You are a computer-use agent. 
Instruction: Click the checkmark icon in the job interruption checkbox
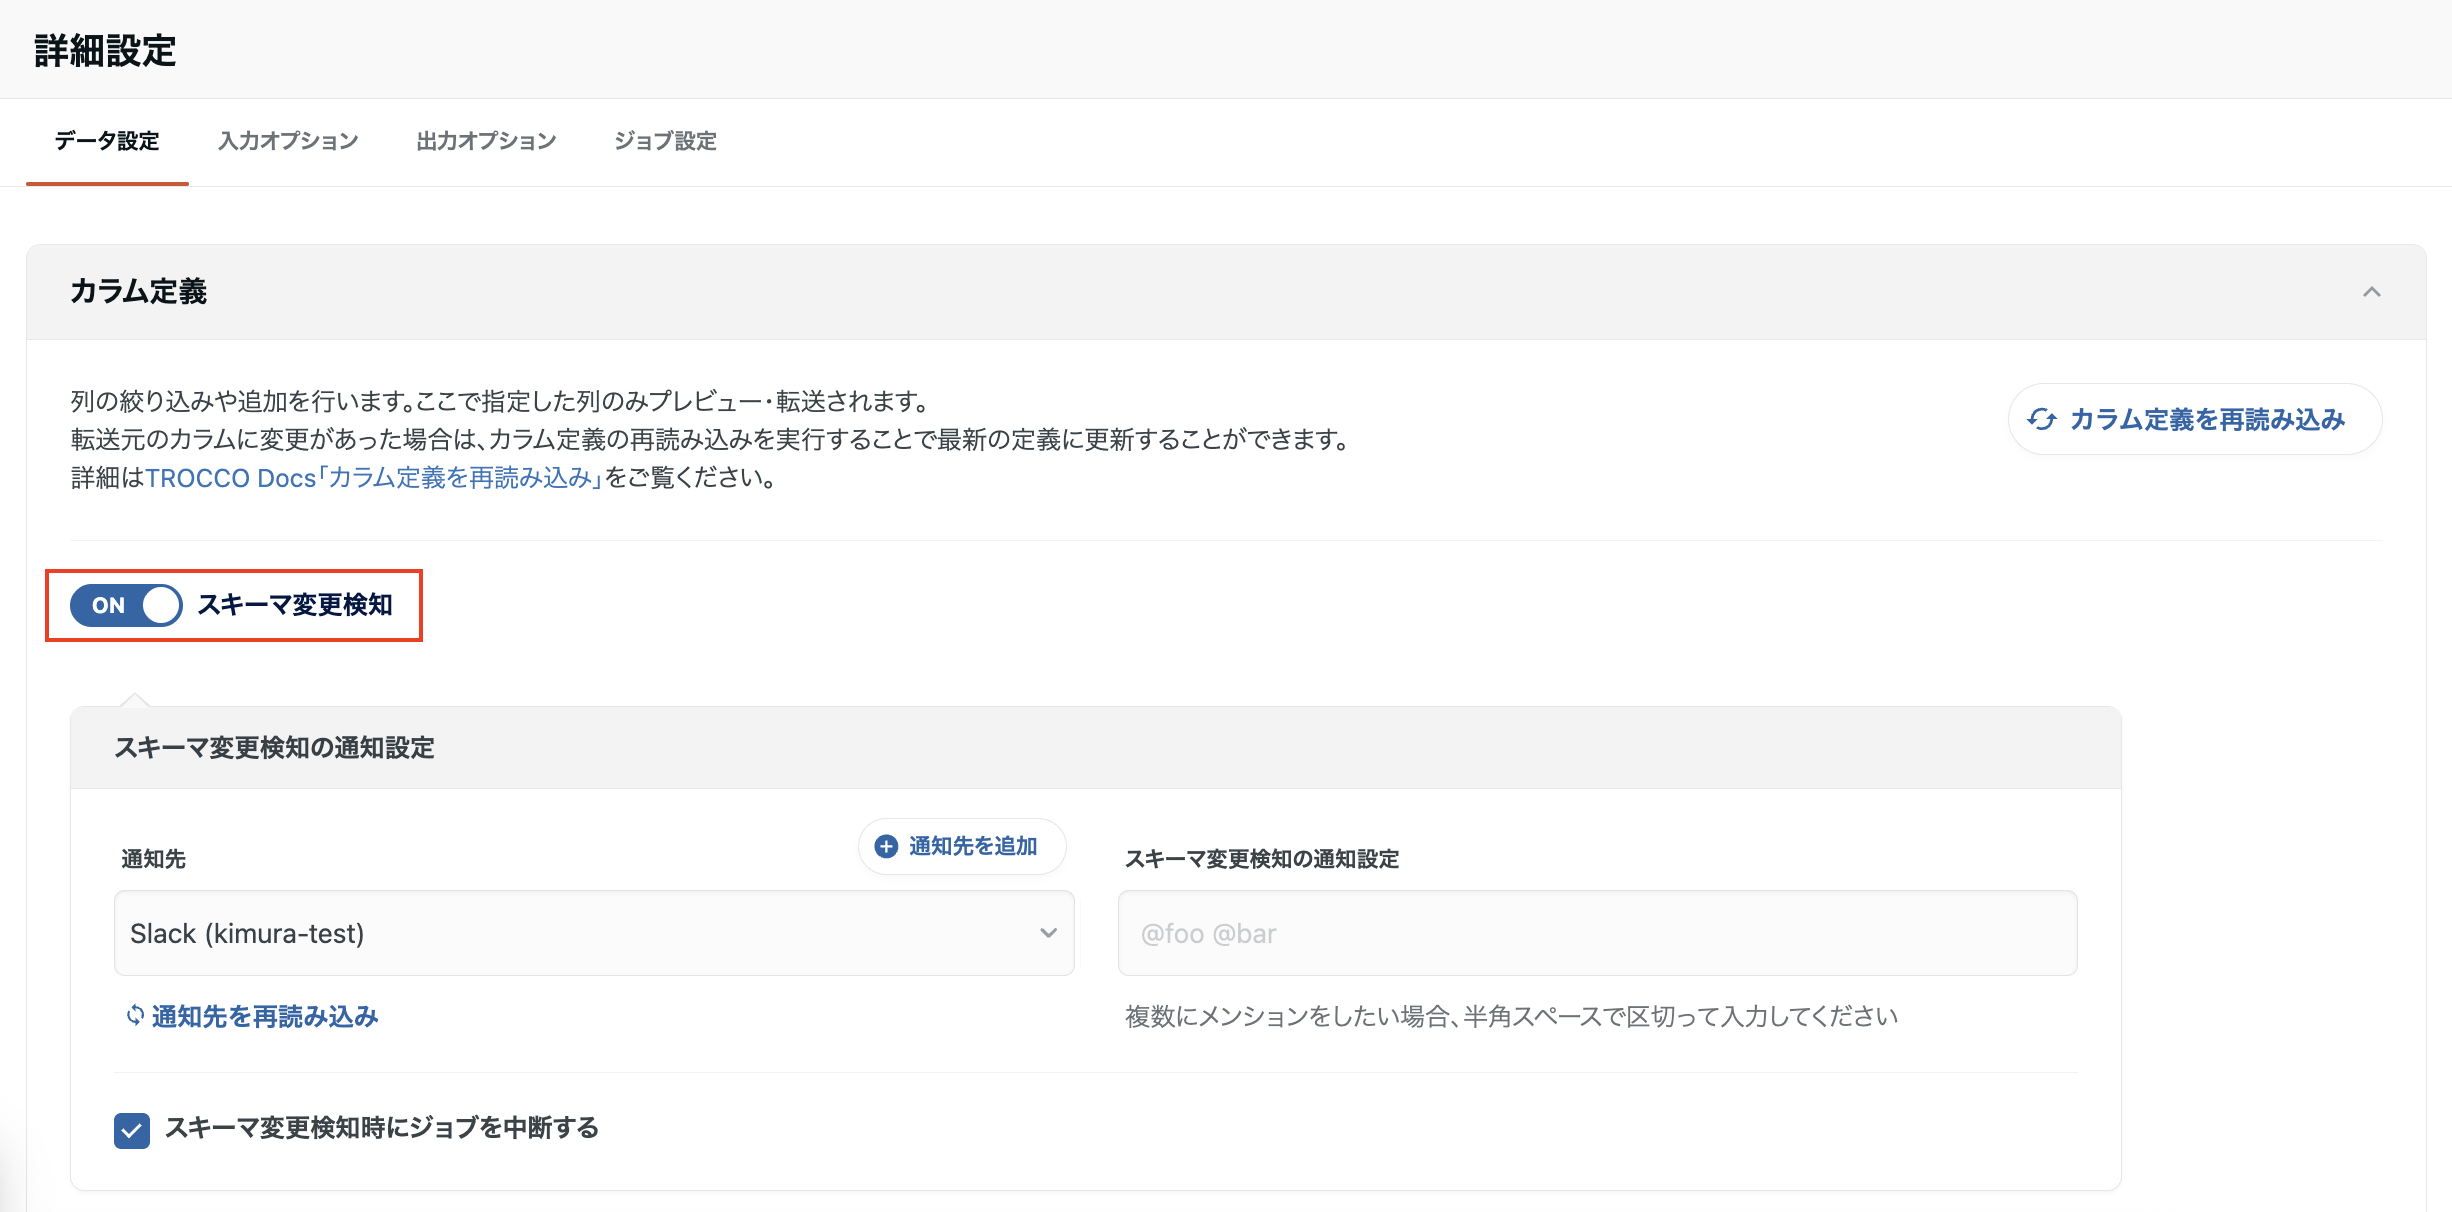pyautogui.click(x=131, y=1129)
